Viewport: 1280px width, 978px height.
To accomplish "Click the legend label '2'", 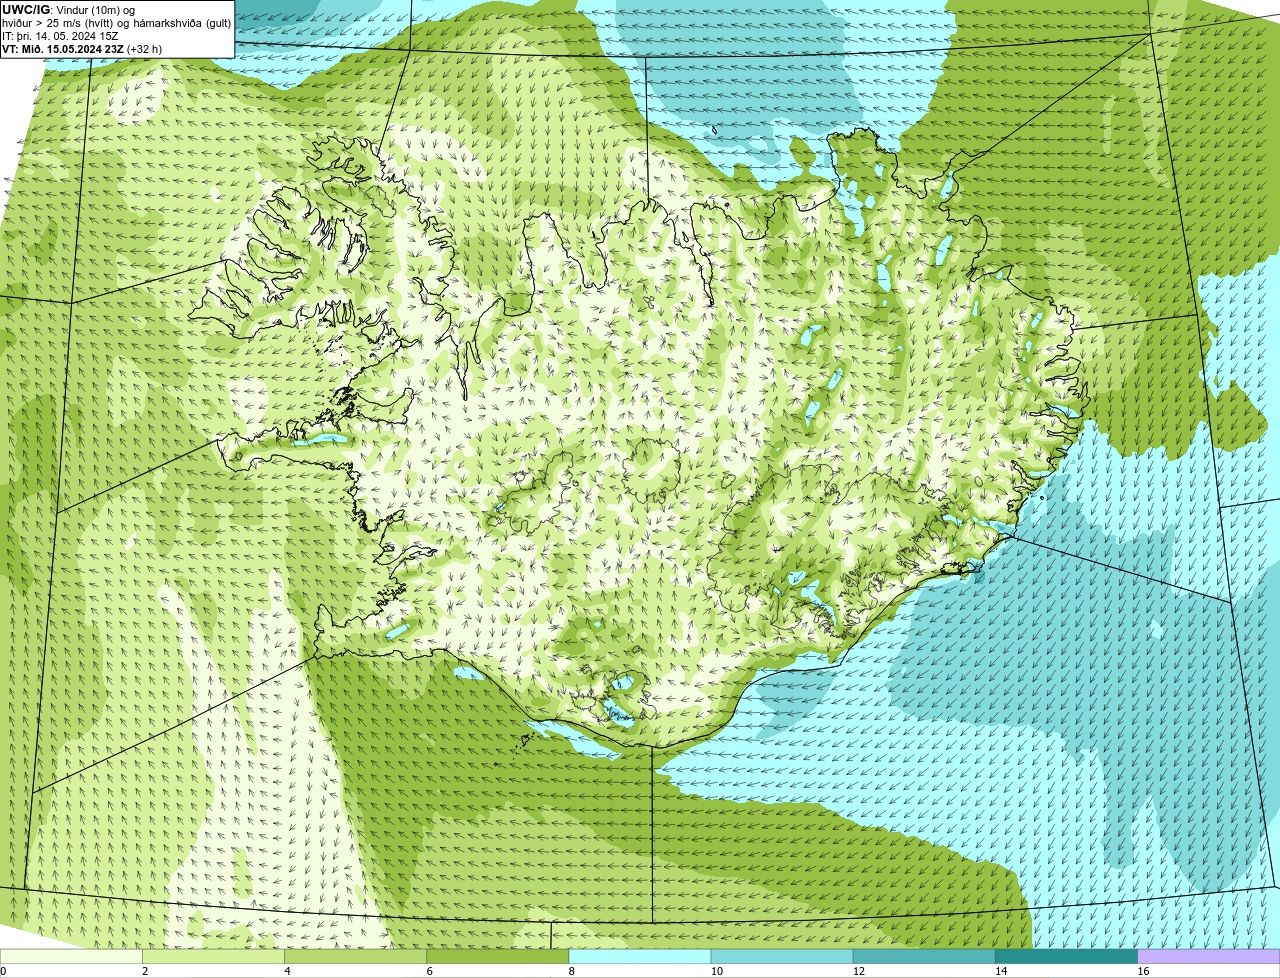I will coord(146,971).
